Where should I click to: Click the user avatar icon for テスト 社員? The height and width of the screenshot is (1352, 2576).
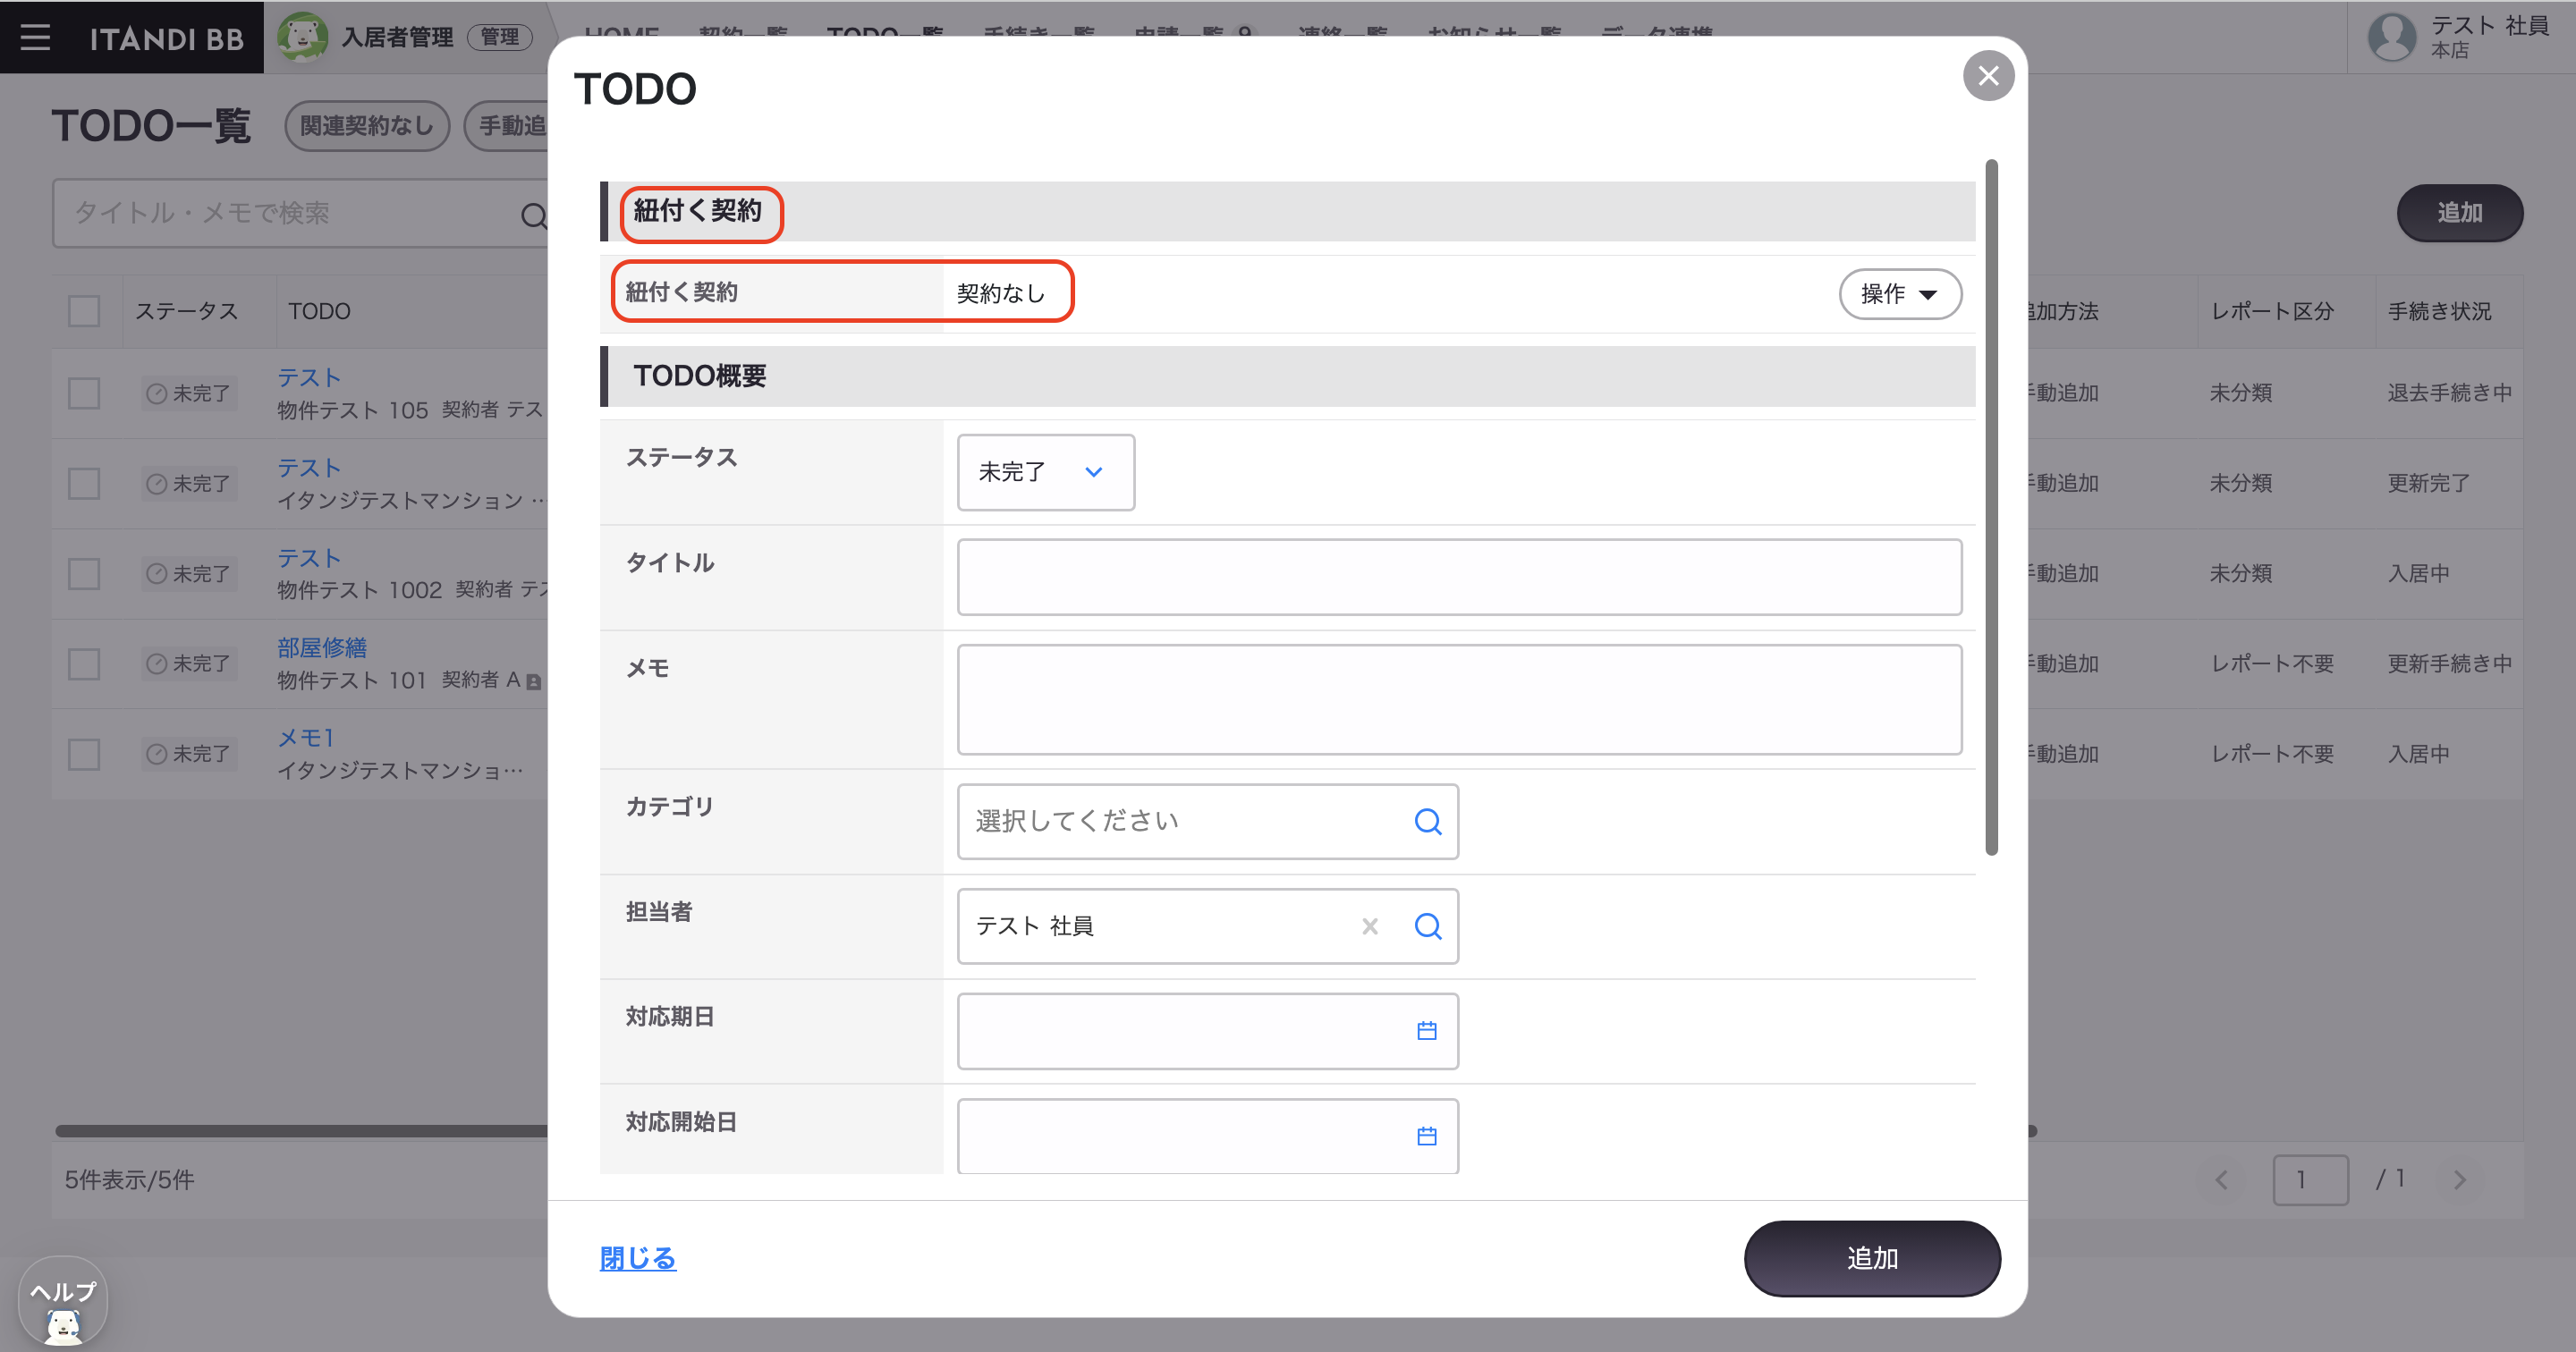pos(2392,37)
